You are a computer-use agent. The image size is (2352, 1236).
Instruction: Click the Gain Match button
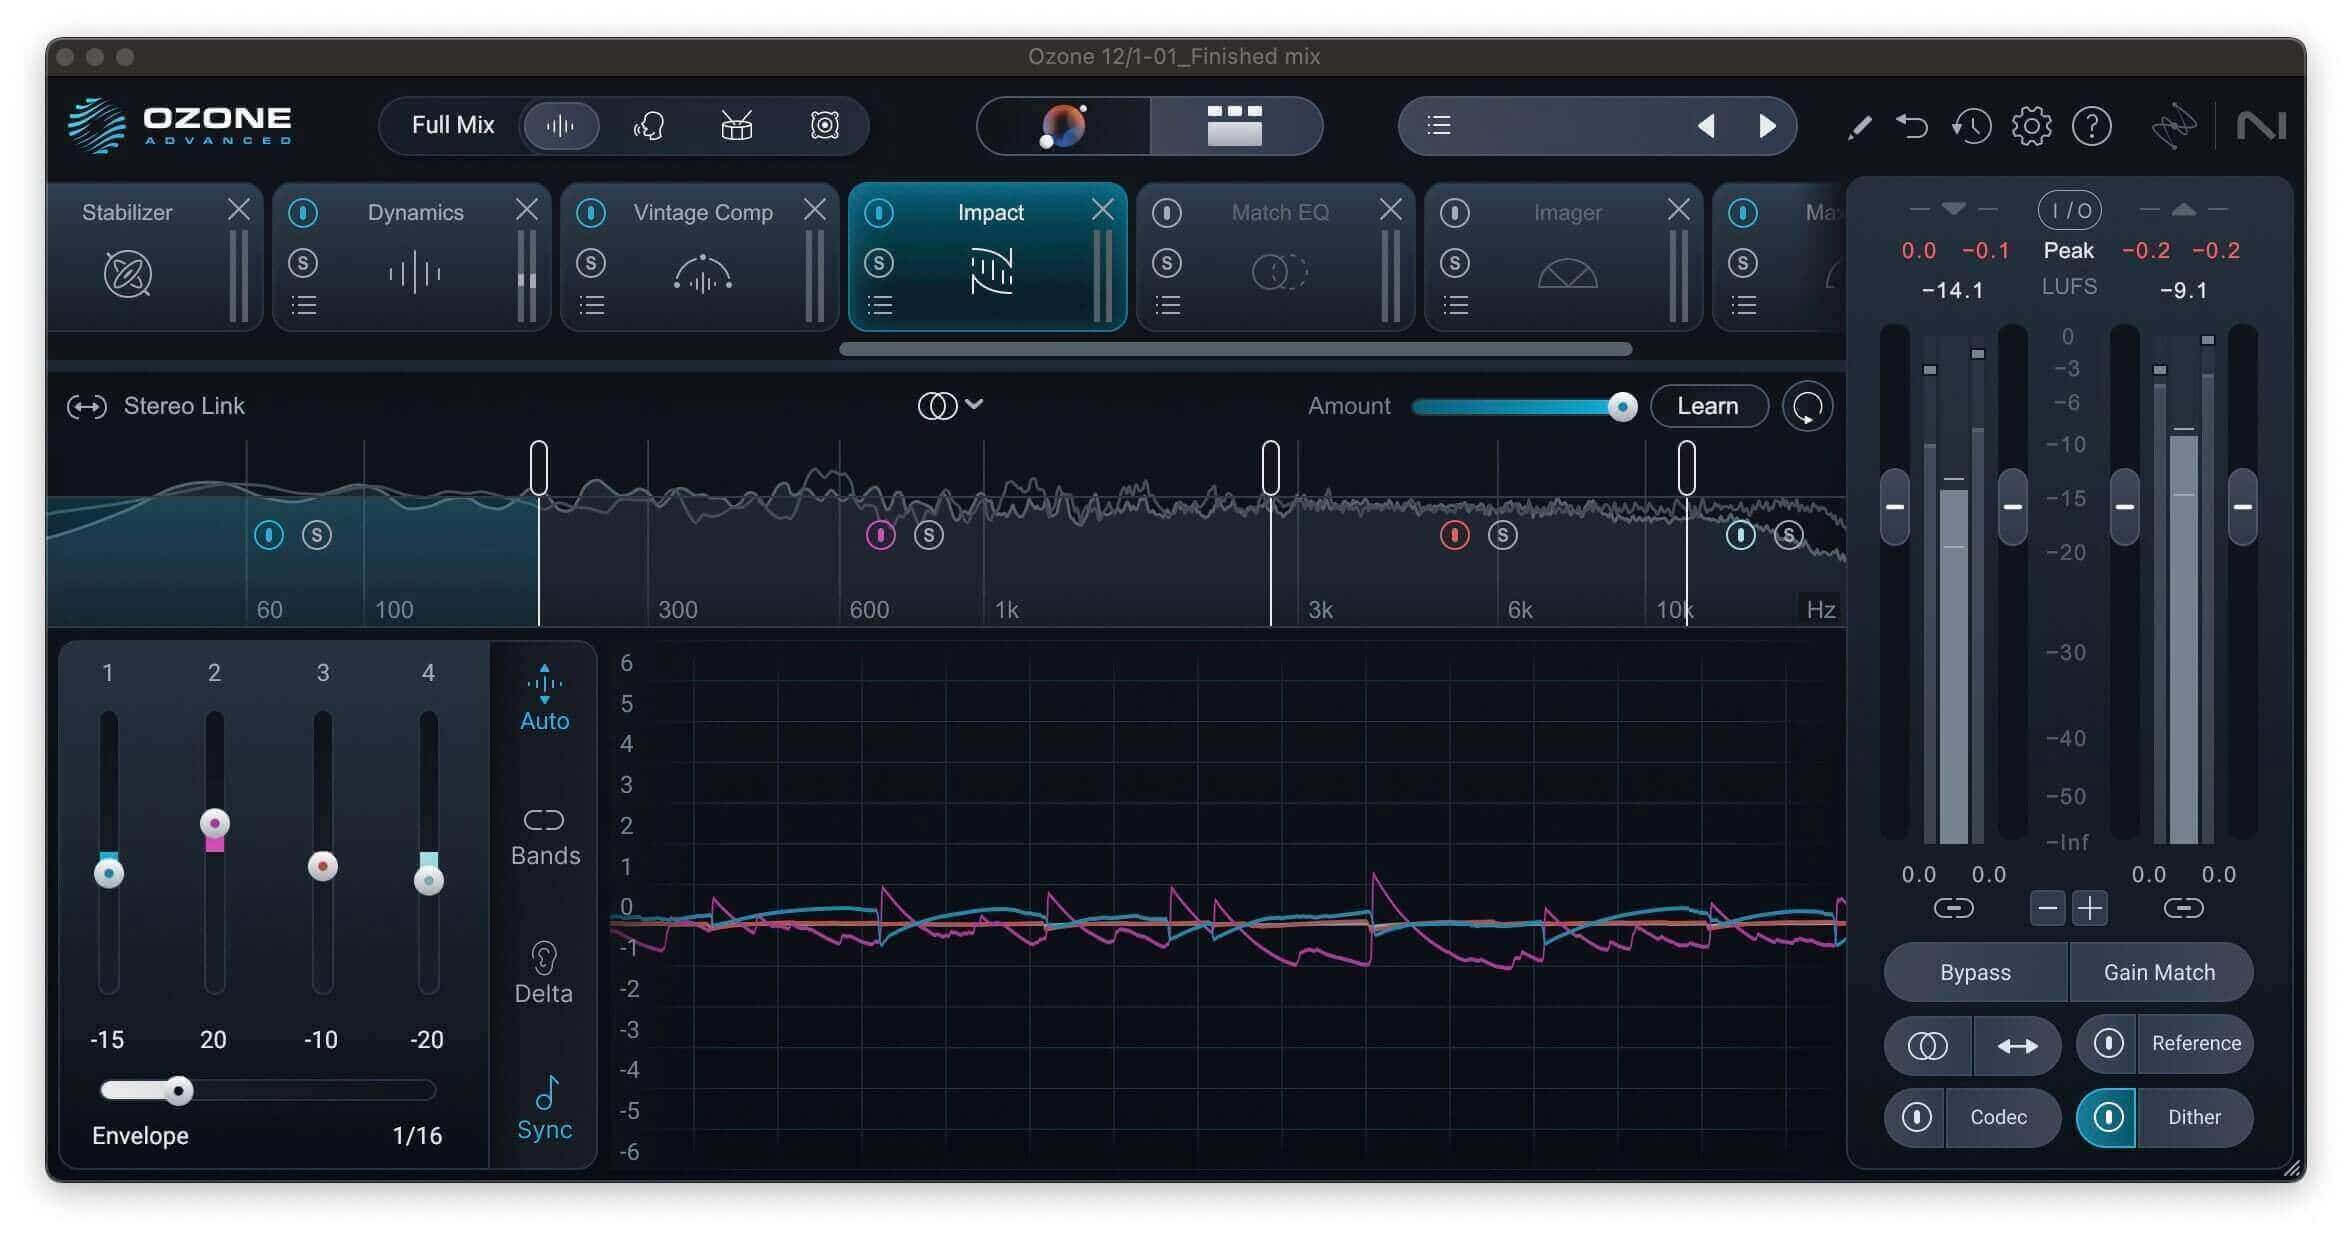pos(2159,972)
